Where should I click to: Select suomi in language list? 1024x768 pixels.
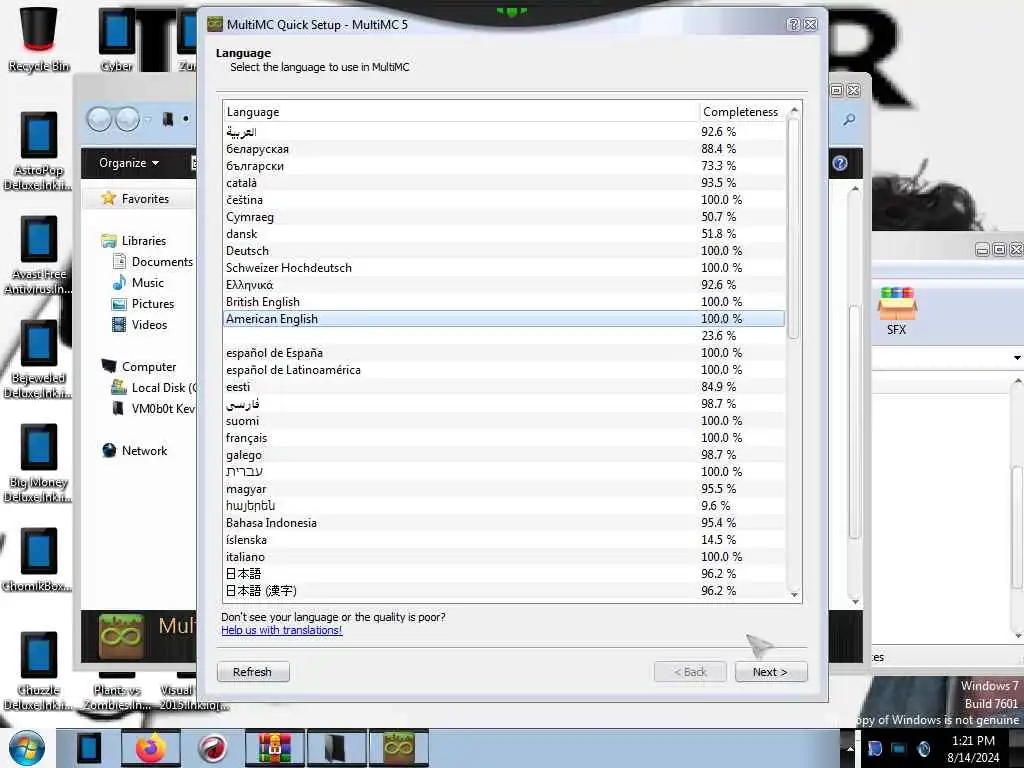504,421
